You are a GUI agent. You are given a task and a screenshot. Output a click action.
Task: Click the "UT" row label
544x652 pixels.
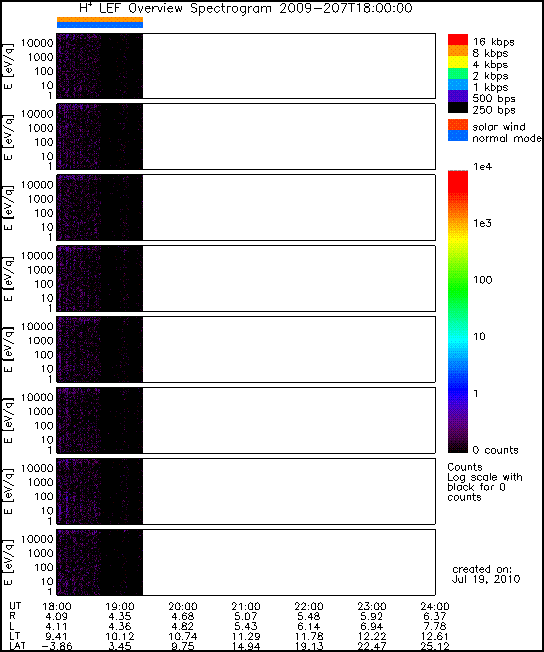tap(15, 606)
